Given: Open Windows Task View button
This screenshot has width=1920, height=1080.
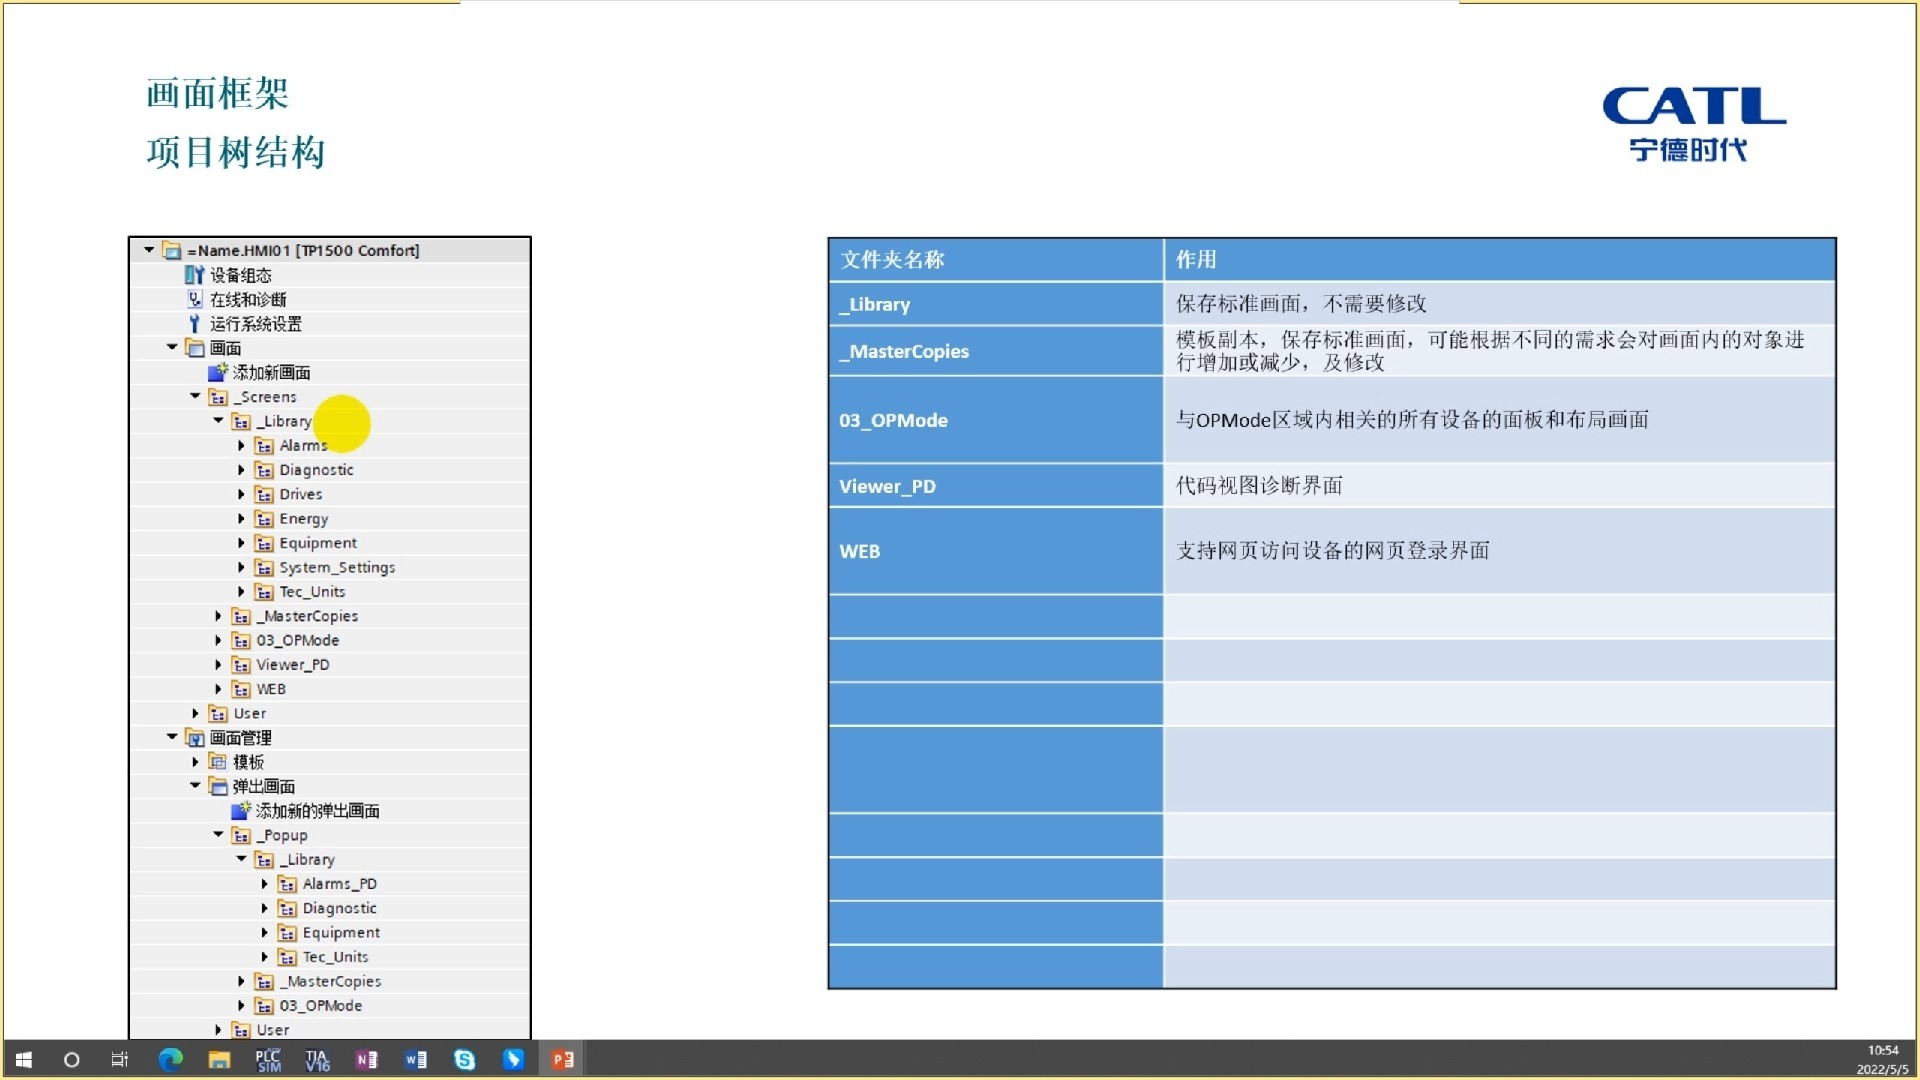Looking at the screenshot, I should click(120, 1060).
